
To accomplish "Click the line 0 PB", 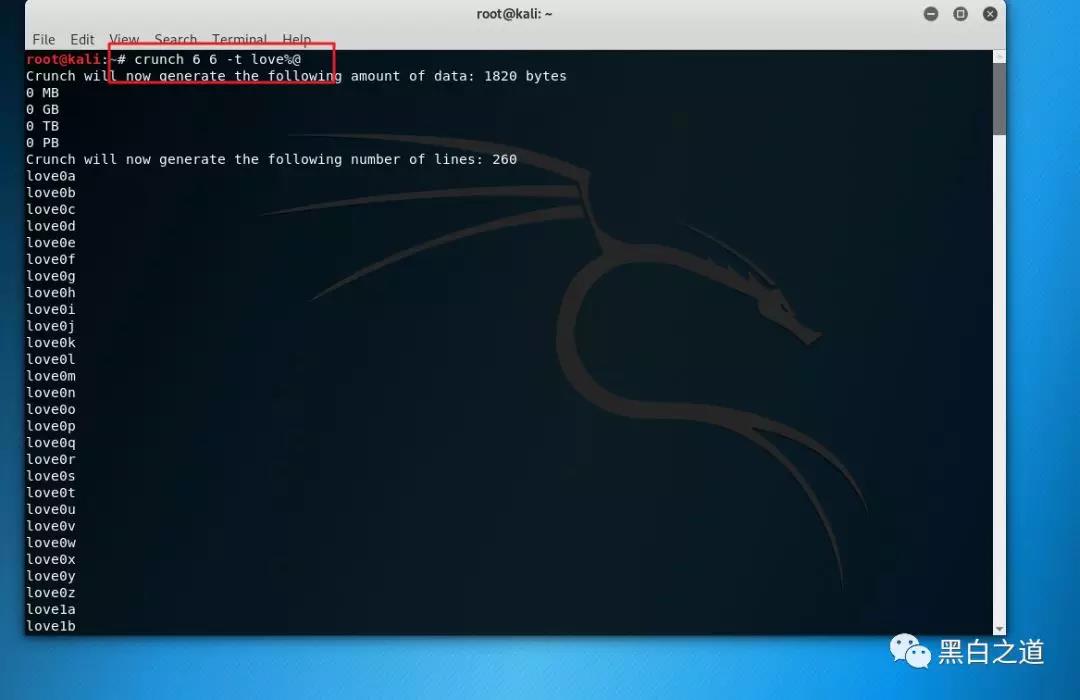I will tap(43, 143).
